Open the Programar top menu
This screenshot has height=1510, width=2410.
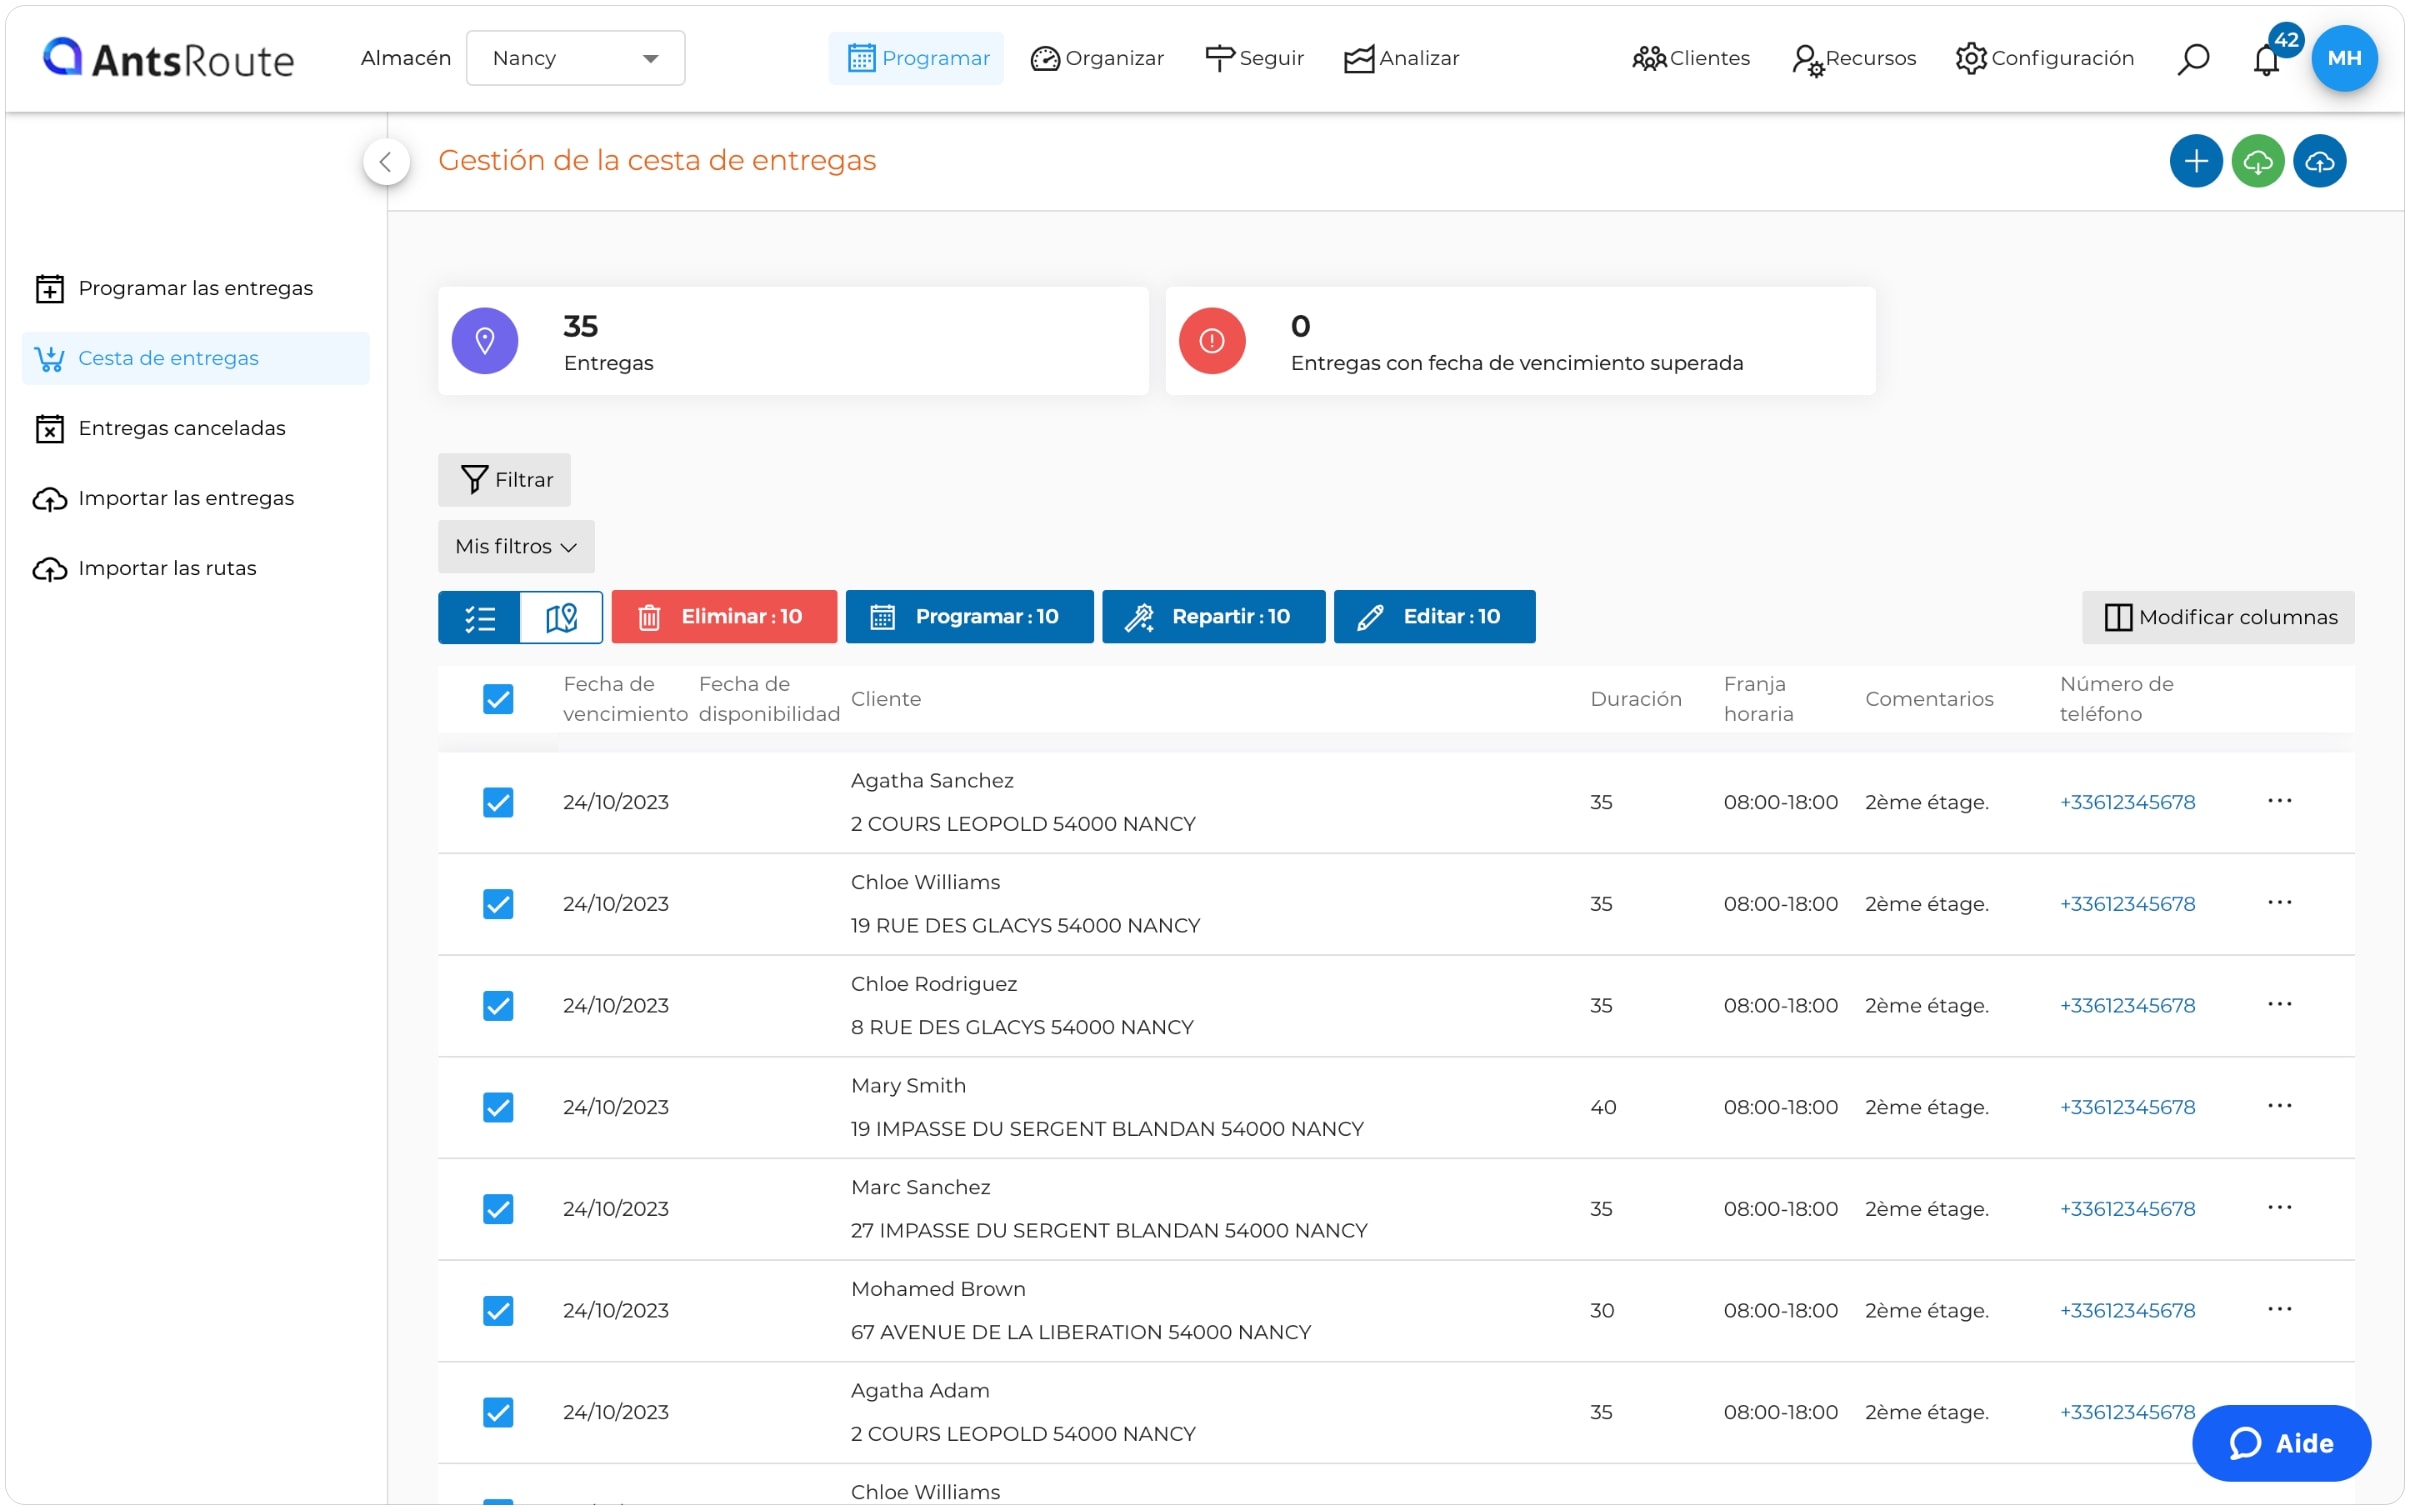[x=916, y=58]
